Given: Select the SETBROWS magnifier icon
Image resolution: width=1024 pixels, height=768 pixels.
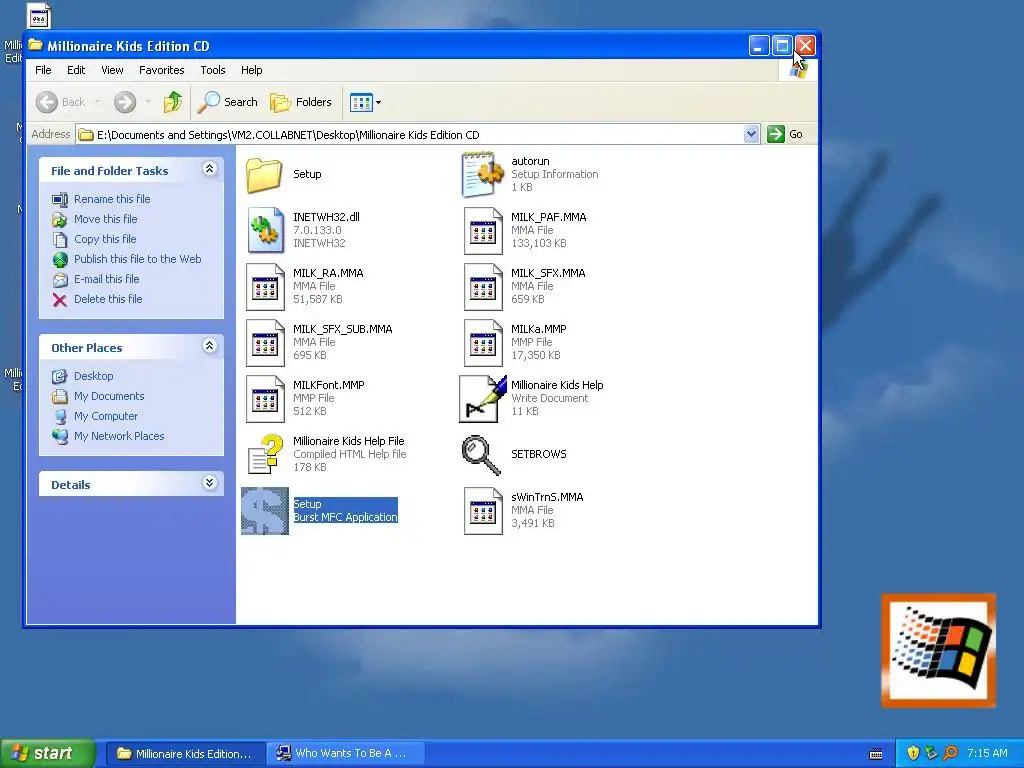Looking at the screenshot, I should click(x=481, y=455).
